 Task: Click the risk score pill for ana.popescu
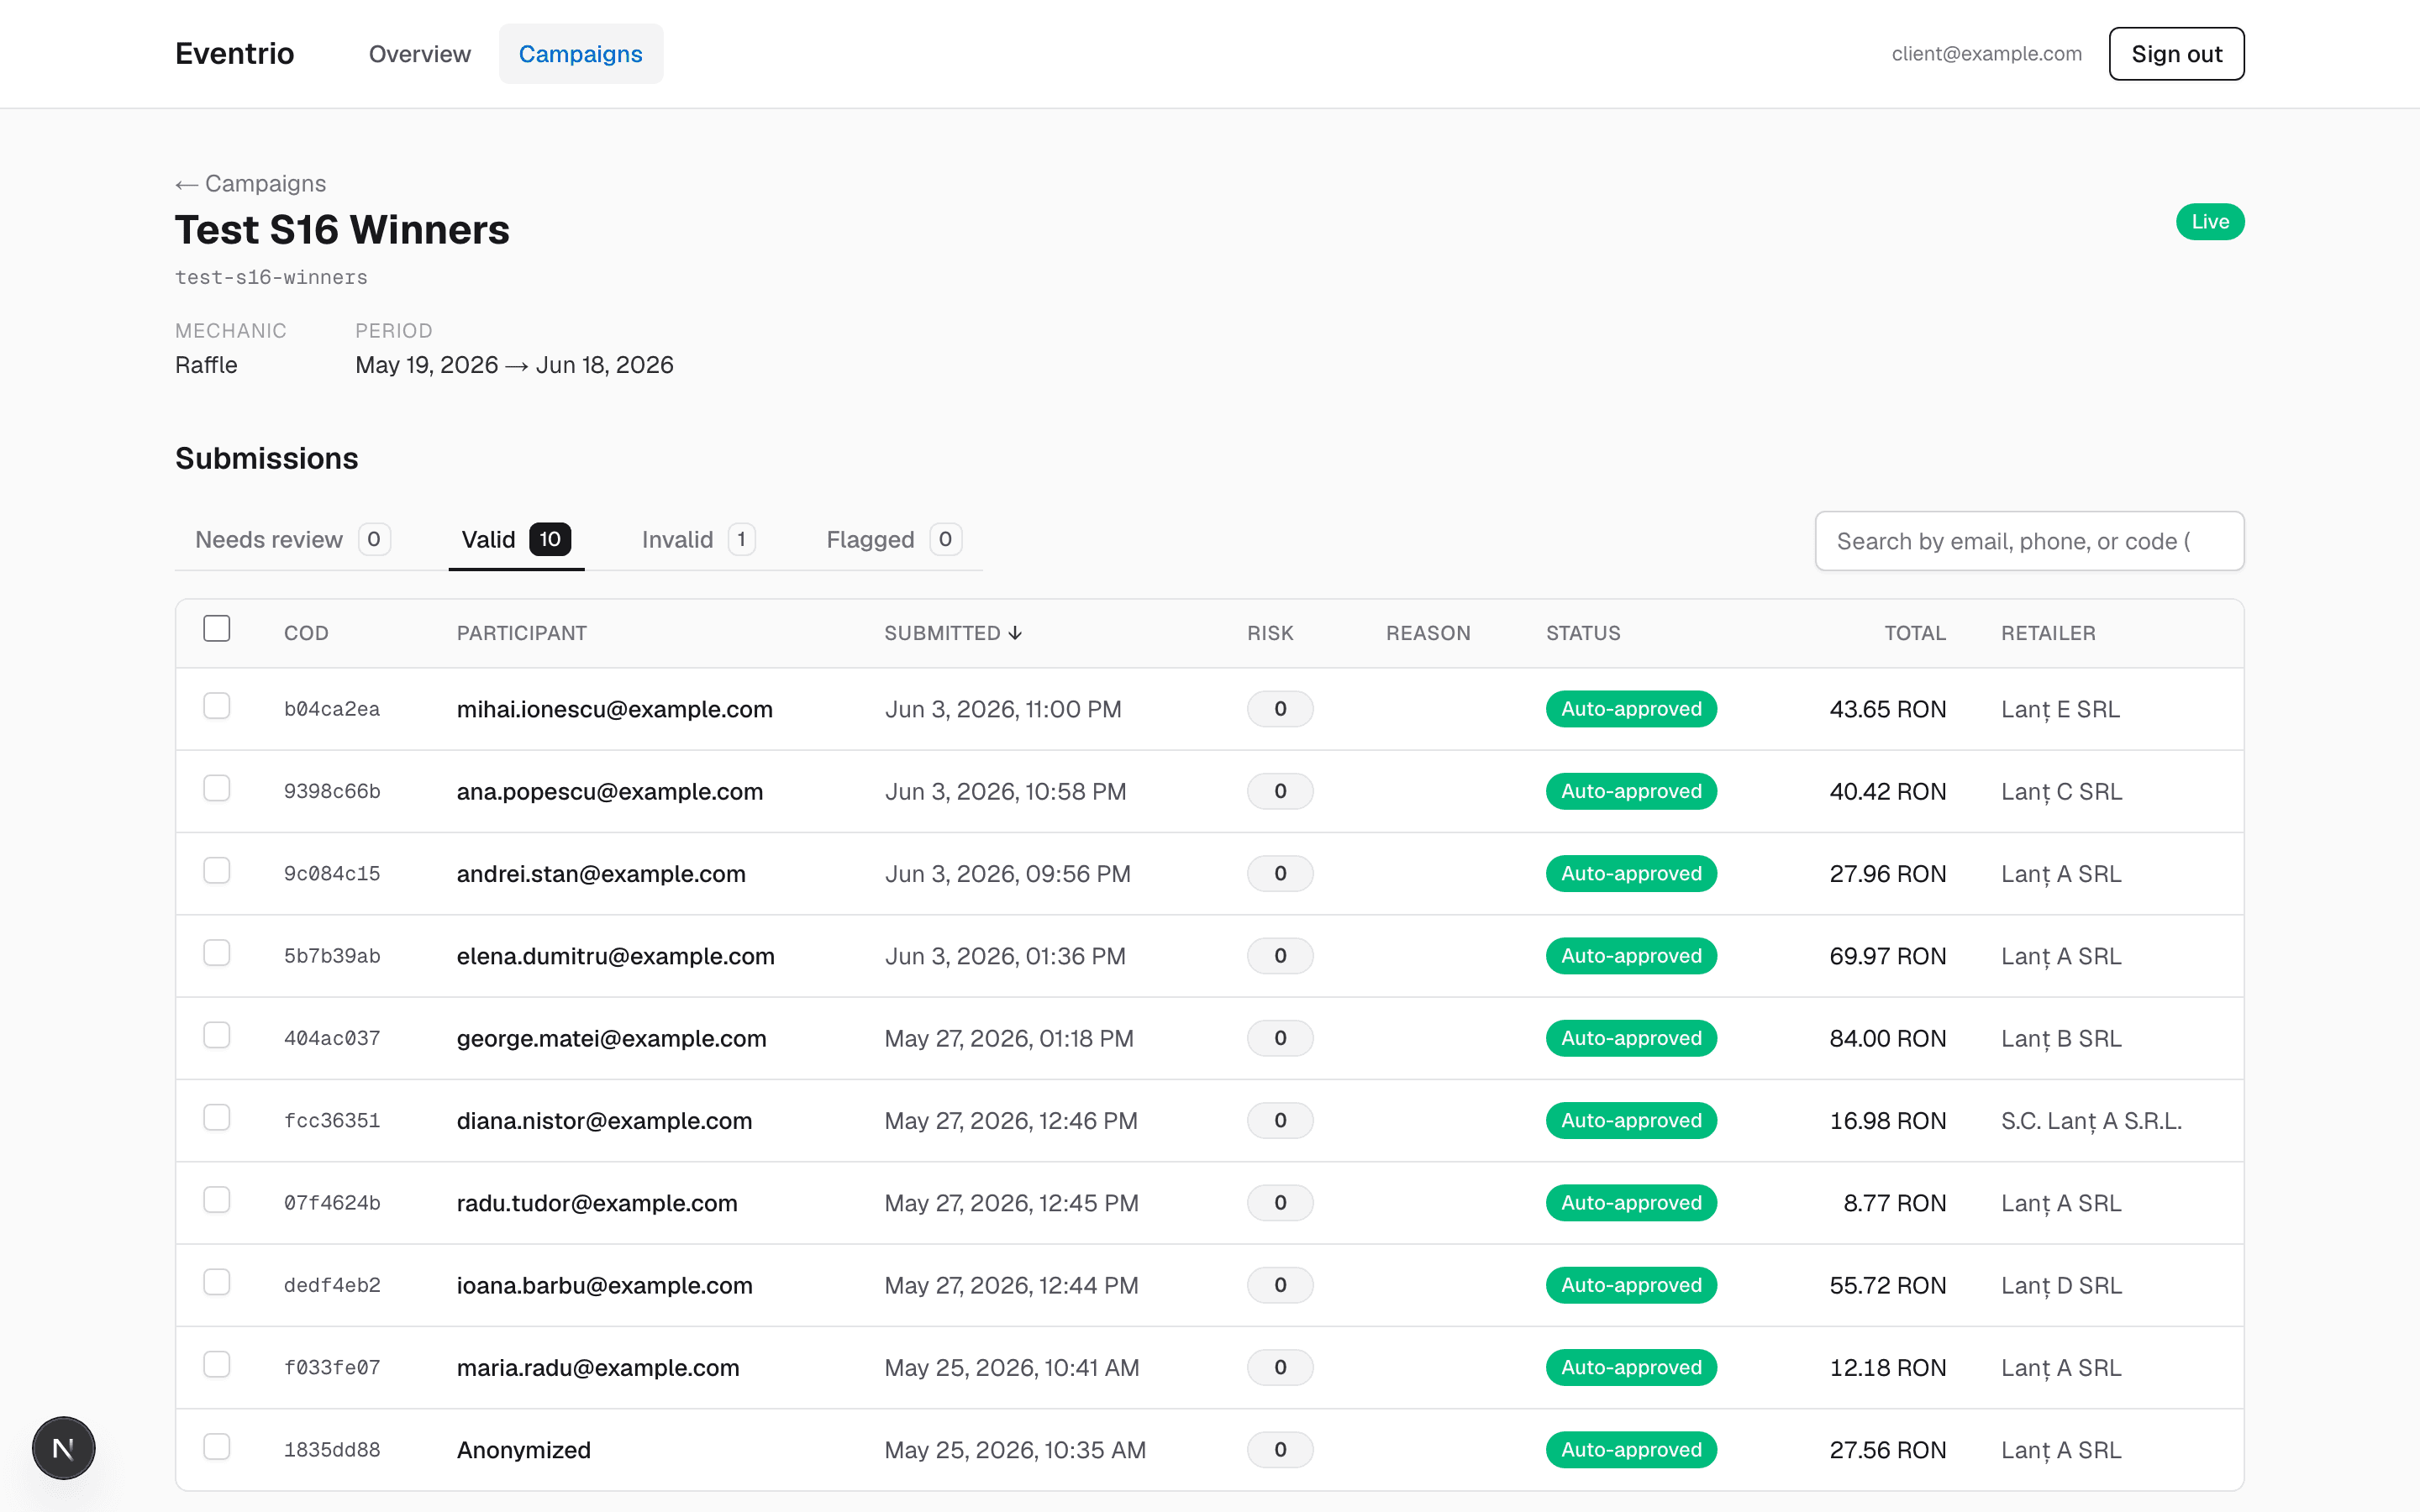click(x=1279, y=791)
